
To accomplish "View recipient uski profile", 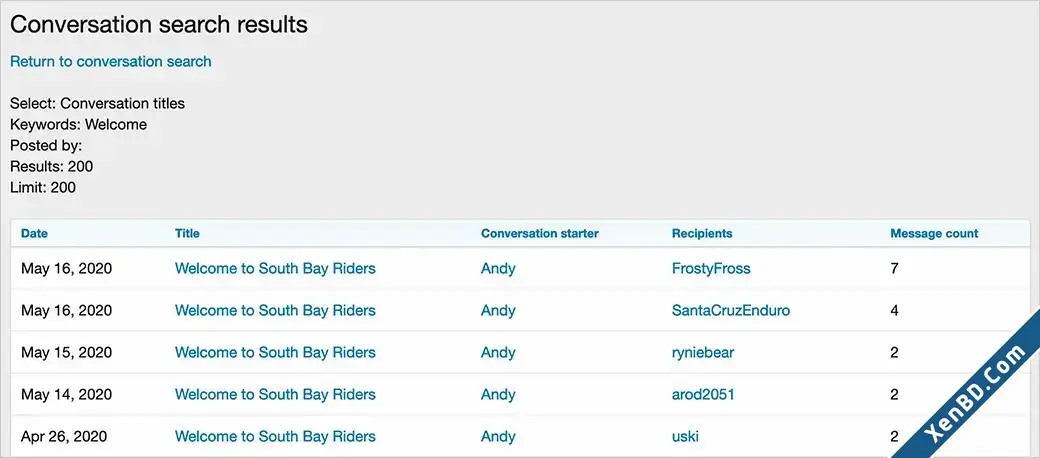I will tap(685, 436).
